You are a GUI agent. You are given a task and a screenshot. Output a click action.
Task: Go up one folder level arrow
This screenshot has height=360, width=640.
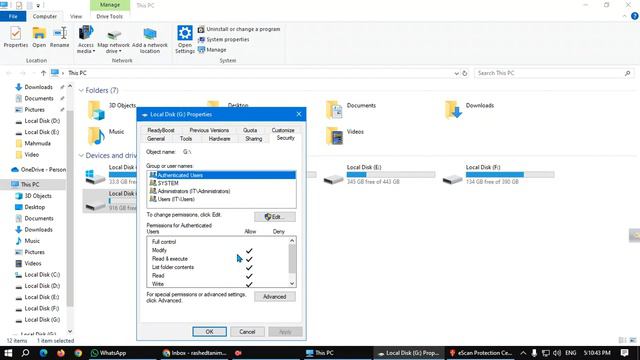pyautogui.click(x=43, y=73)
